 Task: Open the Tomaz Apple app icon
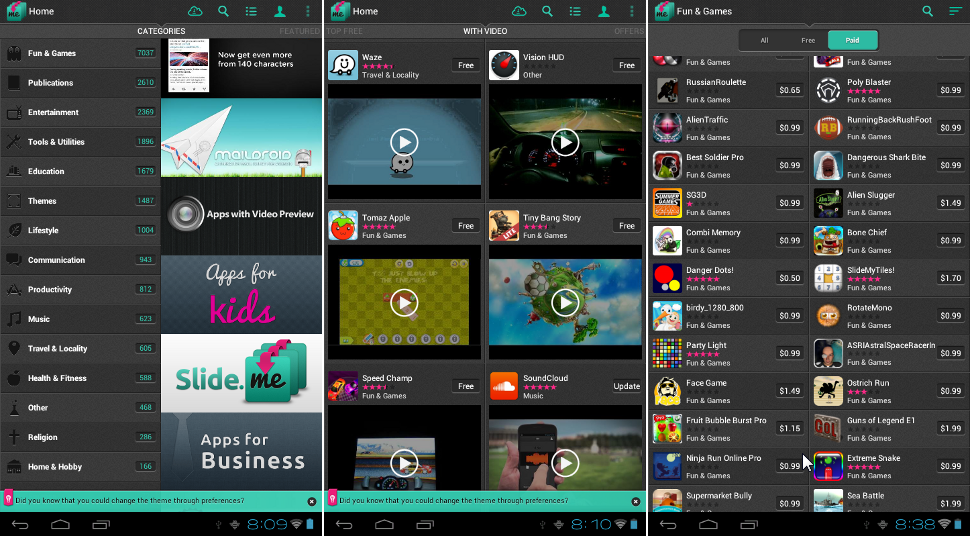coord(343,225)
